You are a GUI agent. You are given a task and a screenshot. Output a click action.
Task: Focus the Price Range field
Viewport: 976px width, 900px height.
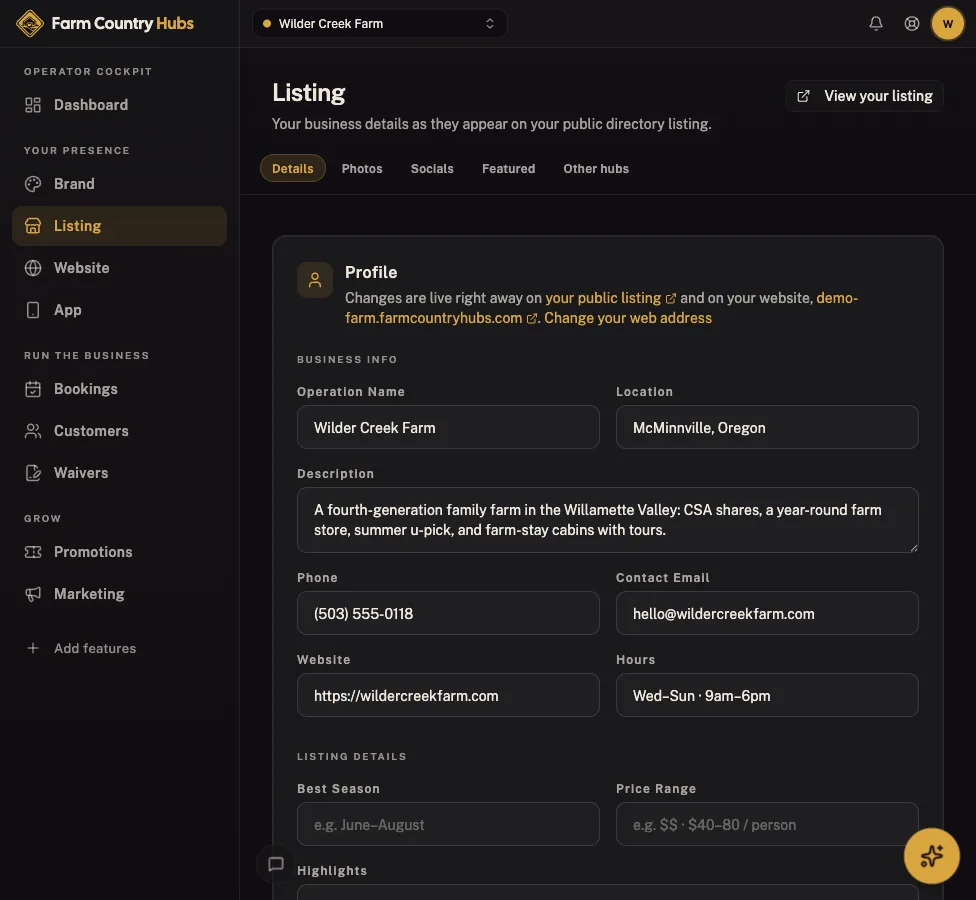[767, 824]
